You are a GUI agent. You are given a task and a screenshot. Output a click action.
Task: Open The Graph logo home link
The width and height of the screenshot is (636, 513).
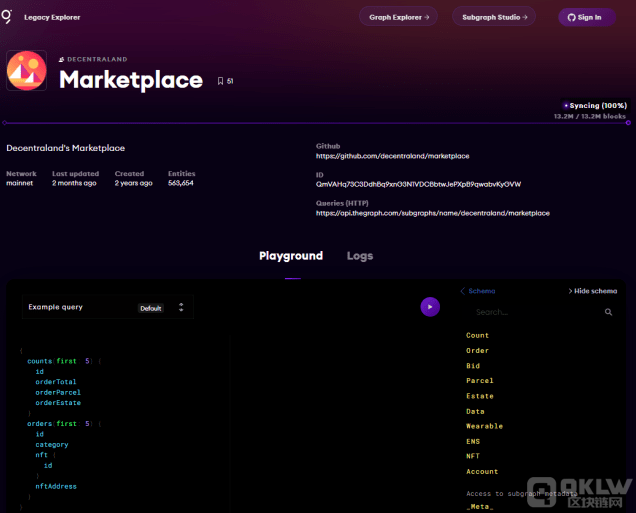tap(6, 17)
